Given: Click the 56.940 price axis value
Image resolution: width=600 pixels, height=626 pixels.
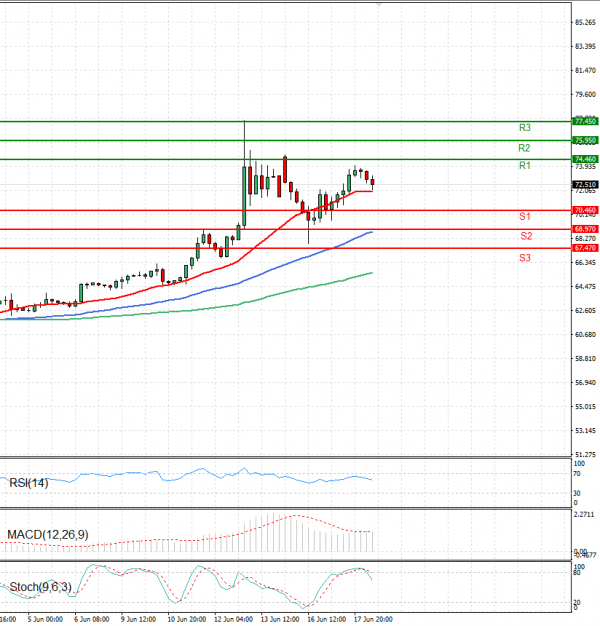Looking at the screenshot, I should [585, 382].
